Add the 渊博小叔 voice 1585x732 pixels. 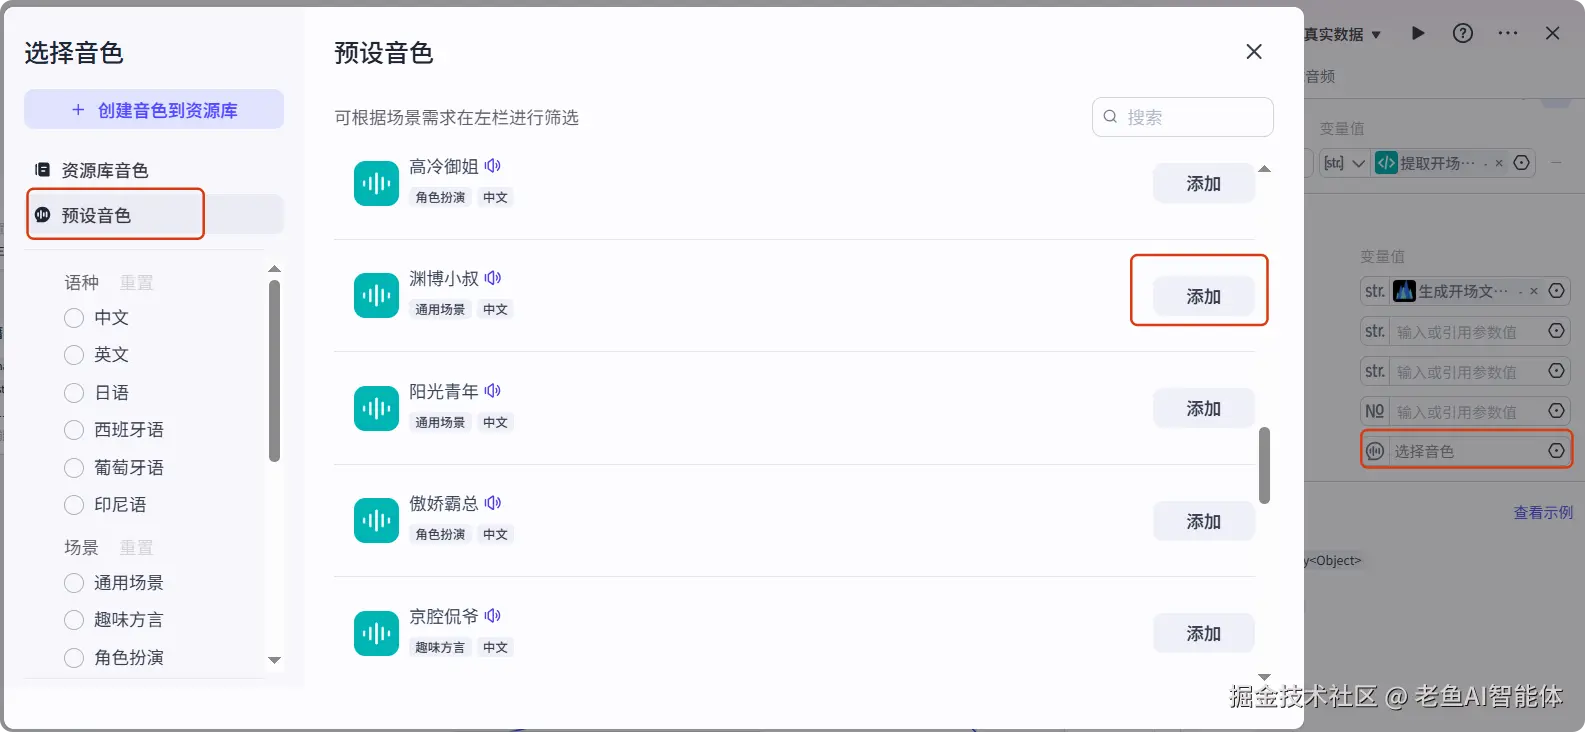[x=1203, y=296]
